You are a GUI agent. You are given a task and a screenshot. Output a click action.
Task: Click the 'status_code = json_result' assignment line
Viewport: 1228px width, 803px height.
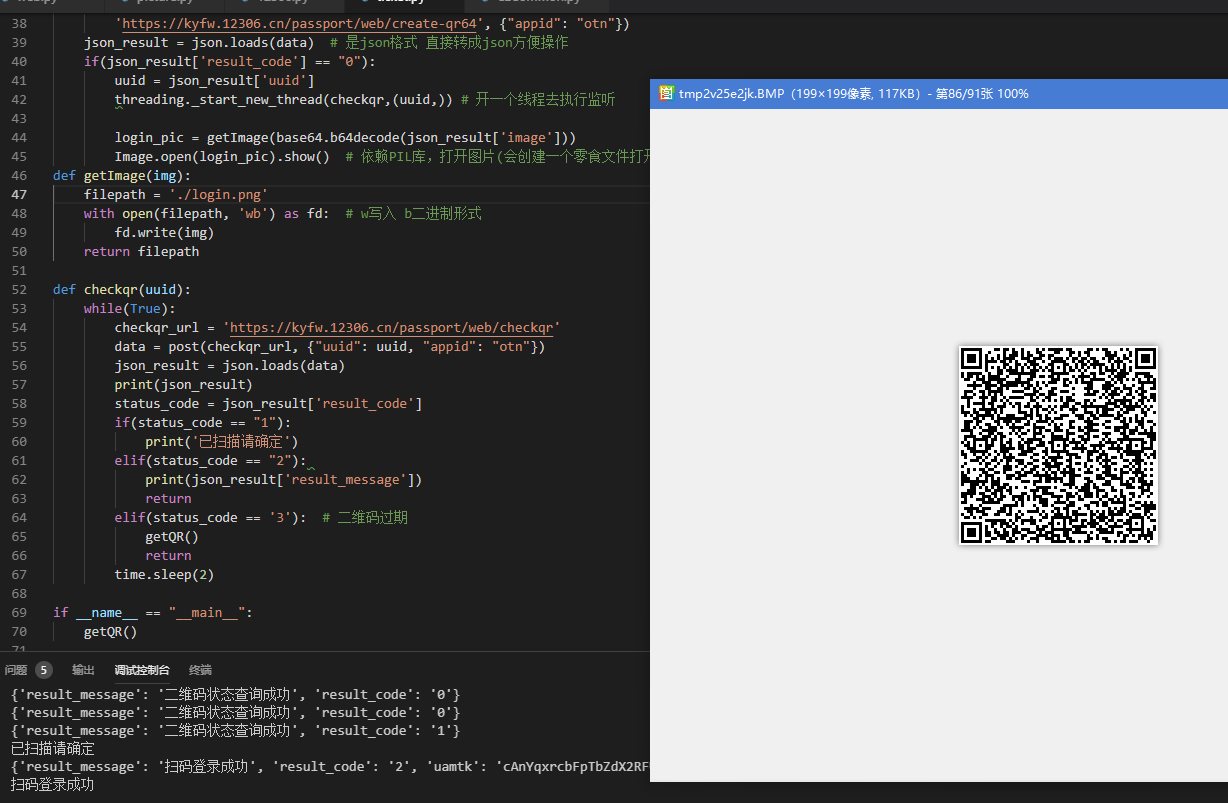click(x=268, y=404)
